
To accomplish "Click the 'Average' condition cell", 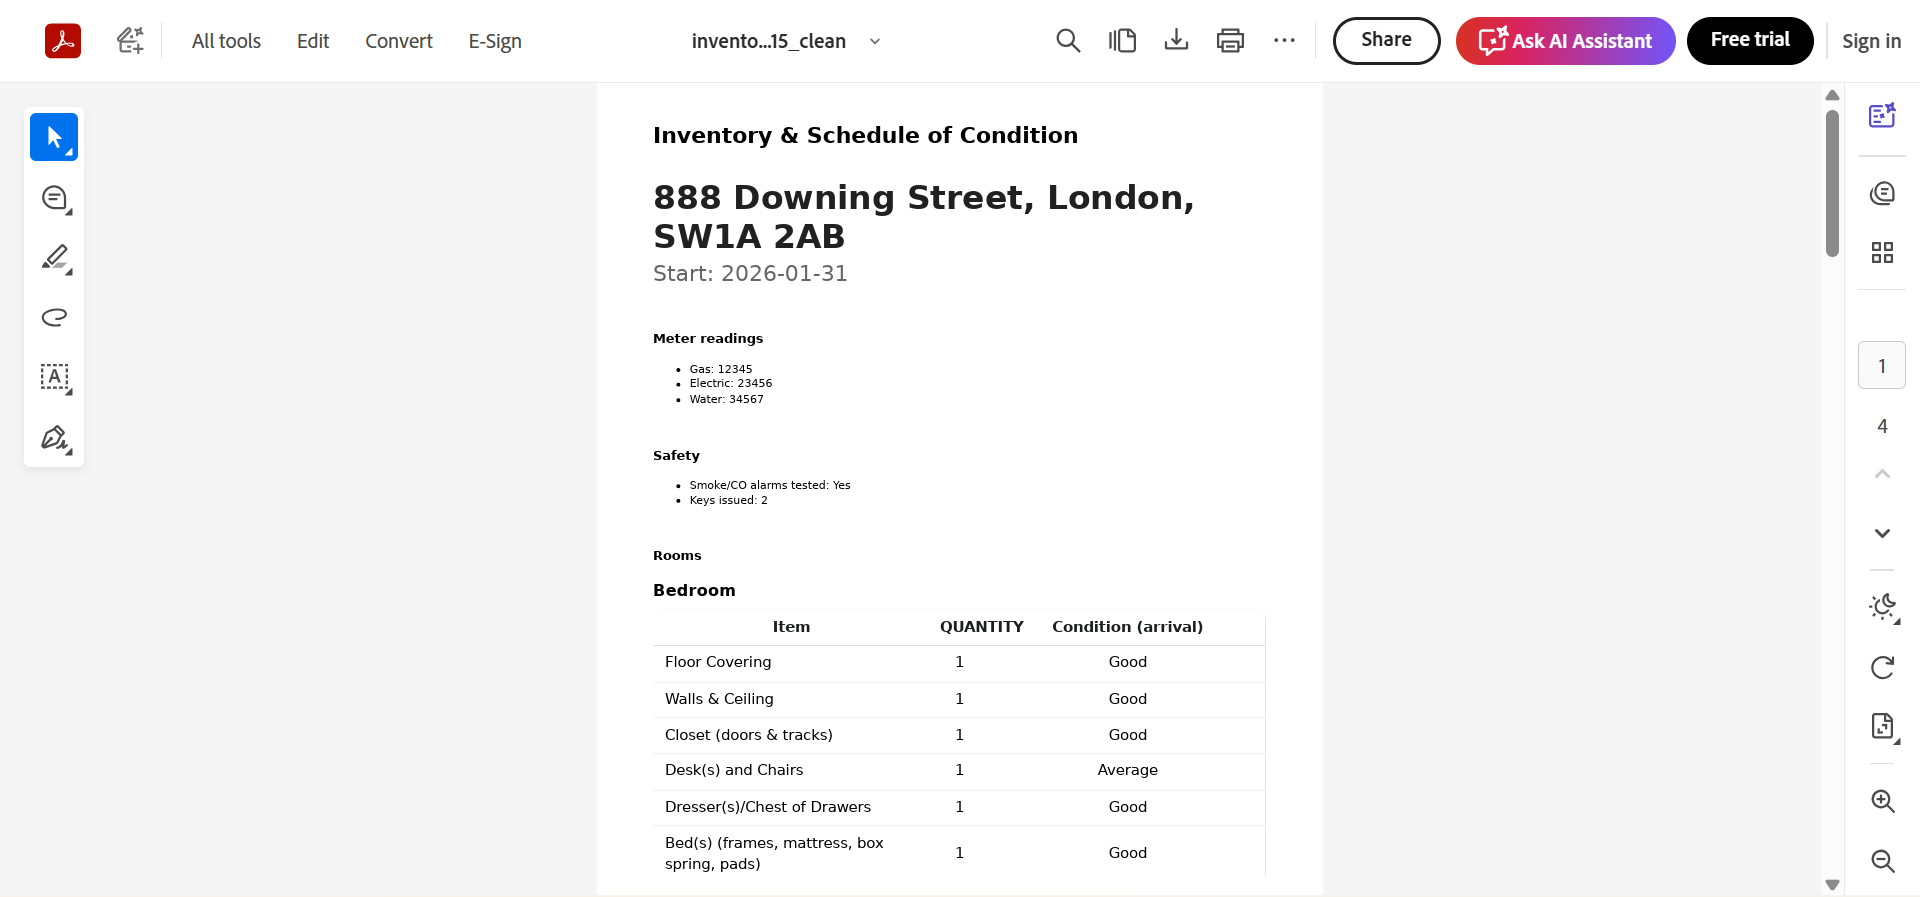I will coord(1127,770).
